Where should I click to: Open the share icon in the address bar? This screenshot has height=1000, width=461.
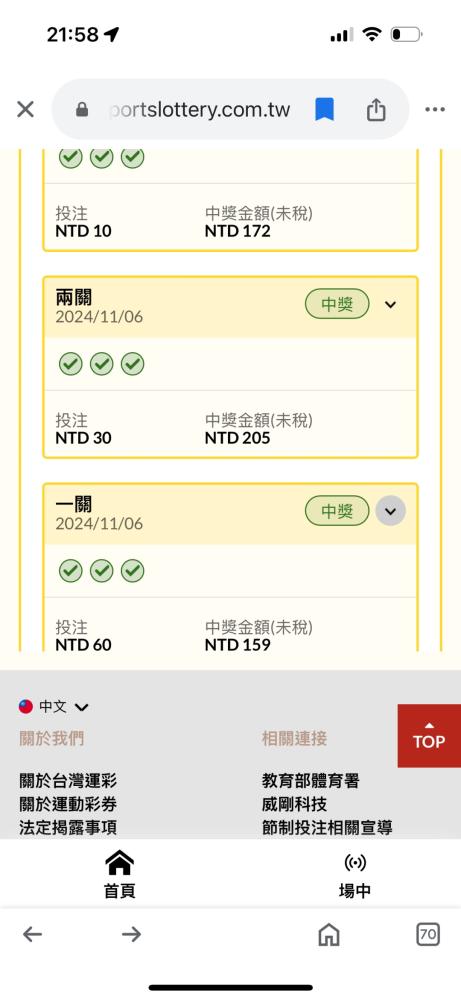tap(376, 110)
